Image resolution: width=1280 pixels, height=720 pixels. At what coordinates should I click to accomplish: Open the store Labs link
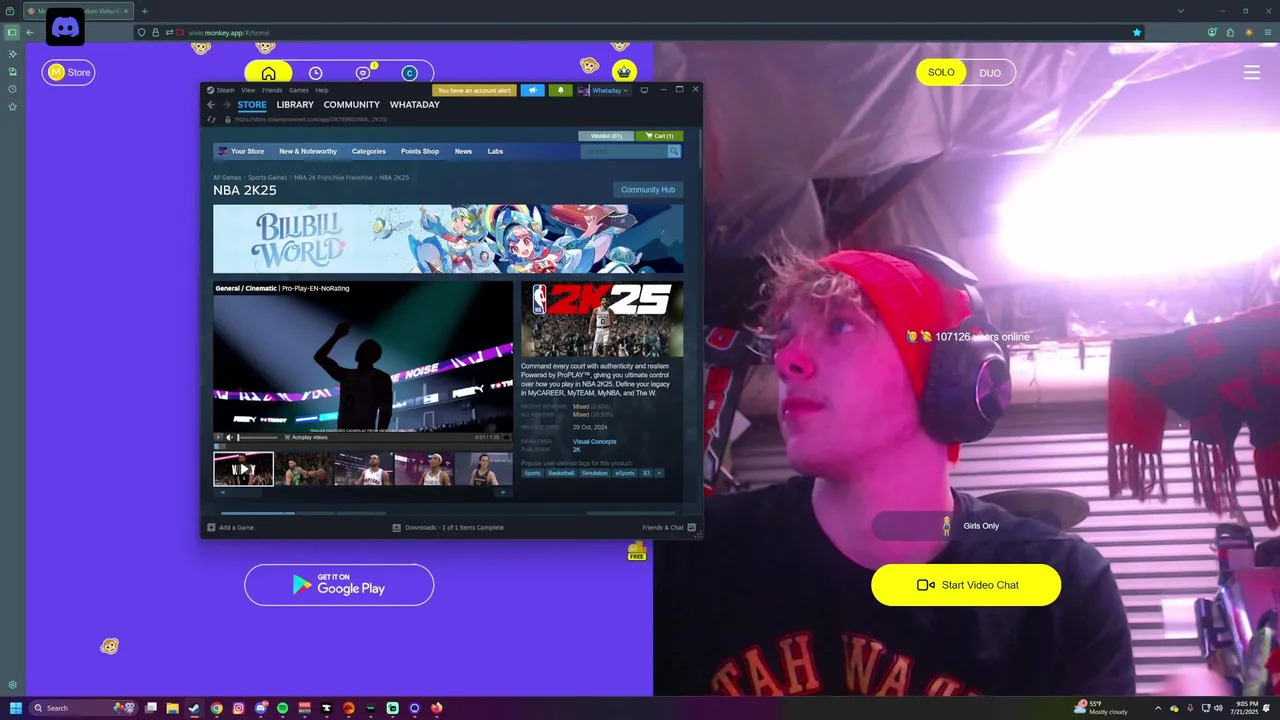[495, 151]
